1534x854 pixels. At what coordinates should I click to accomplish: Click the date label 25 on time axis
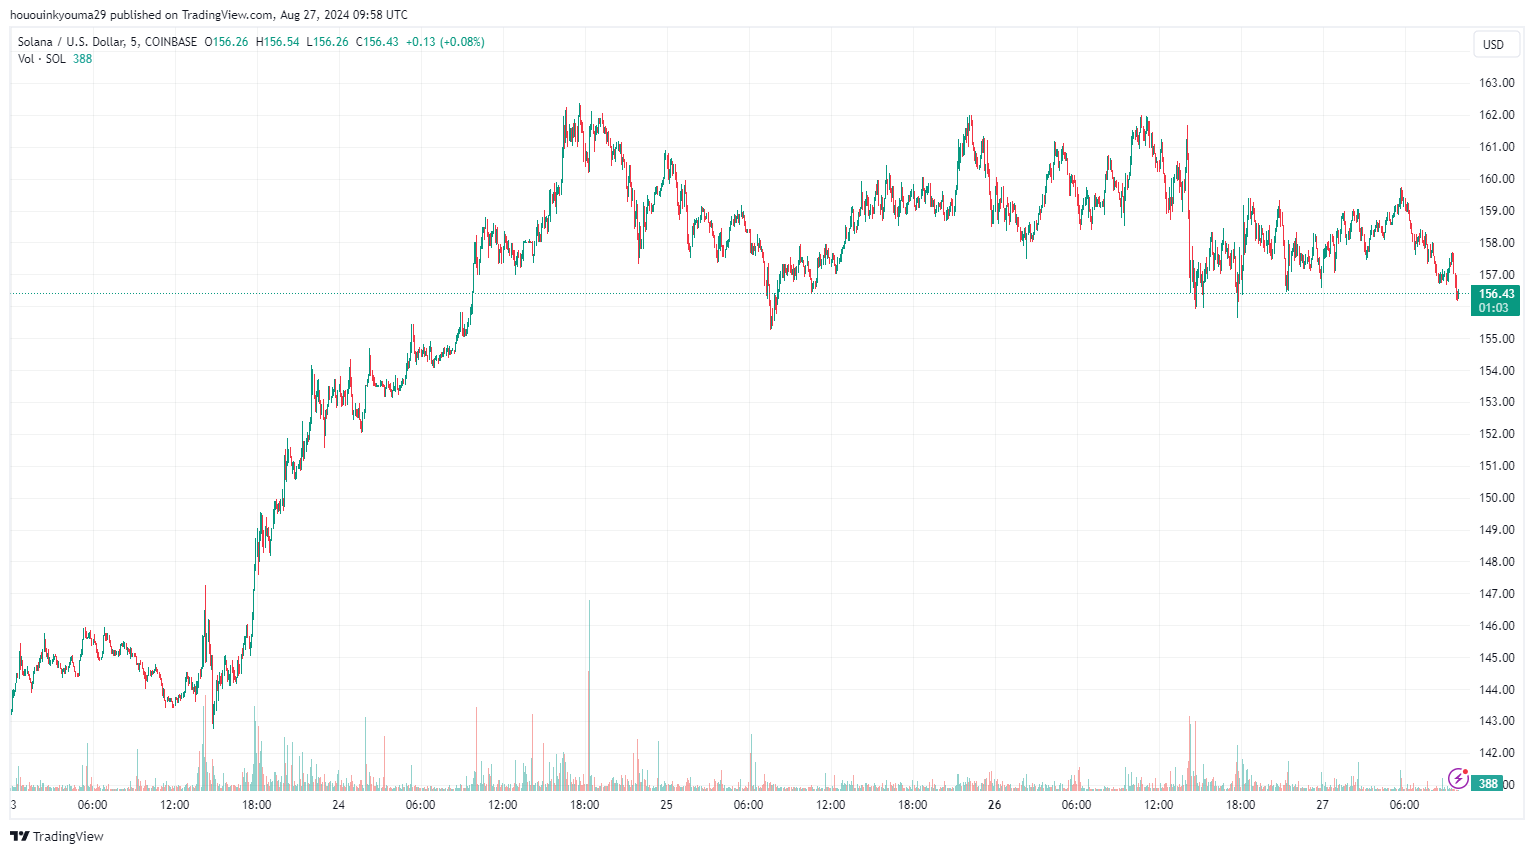point(666,805)
